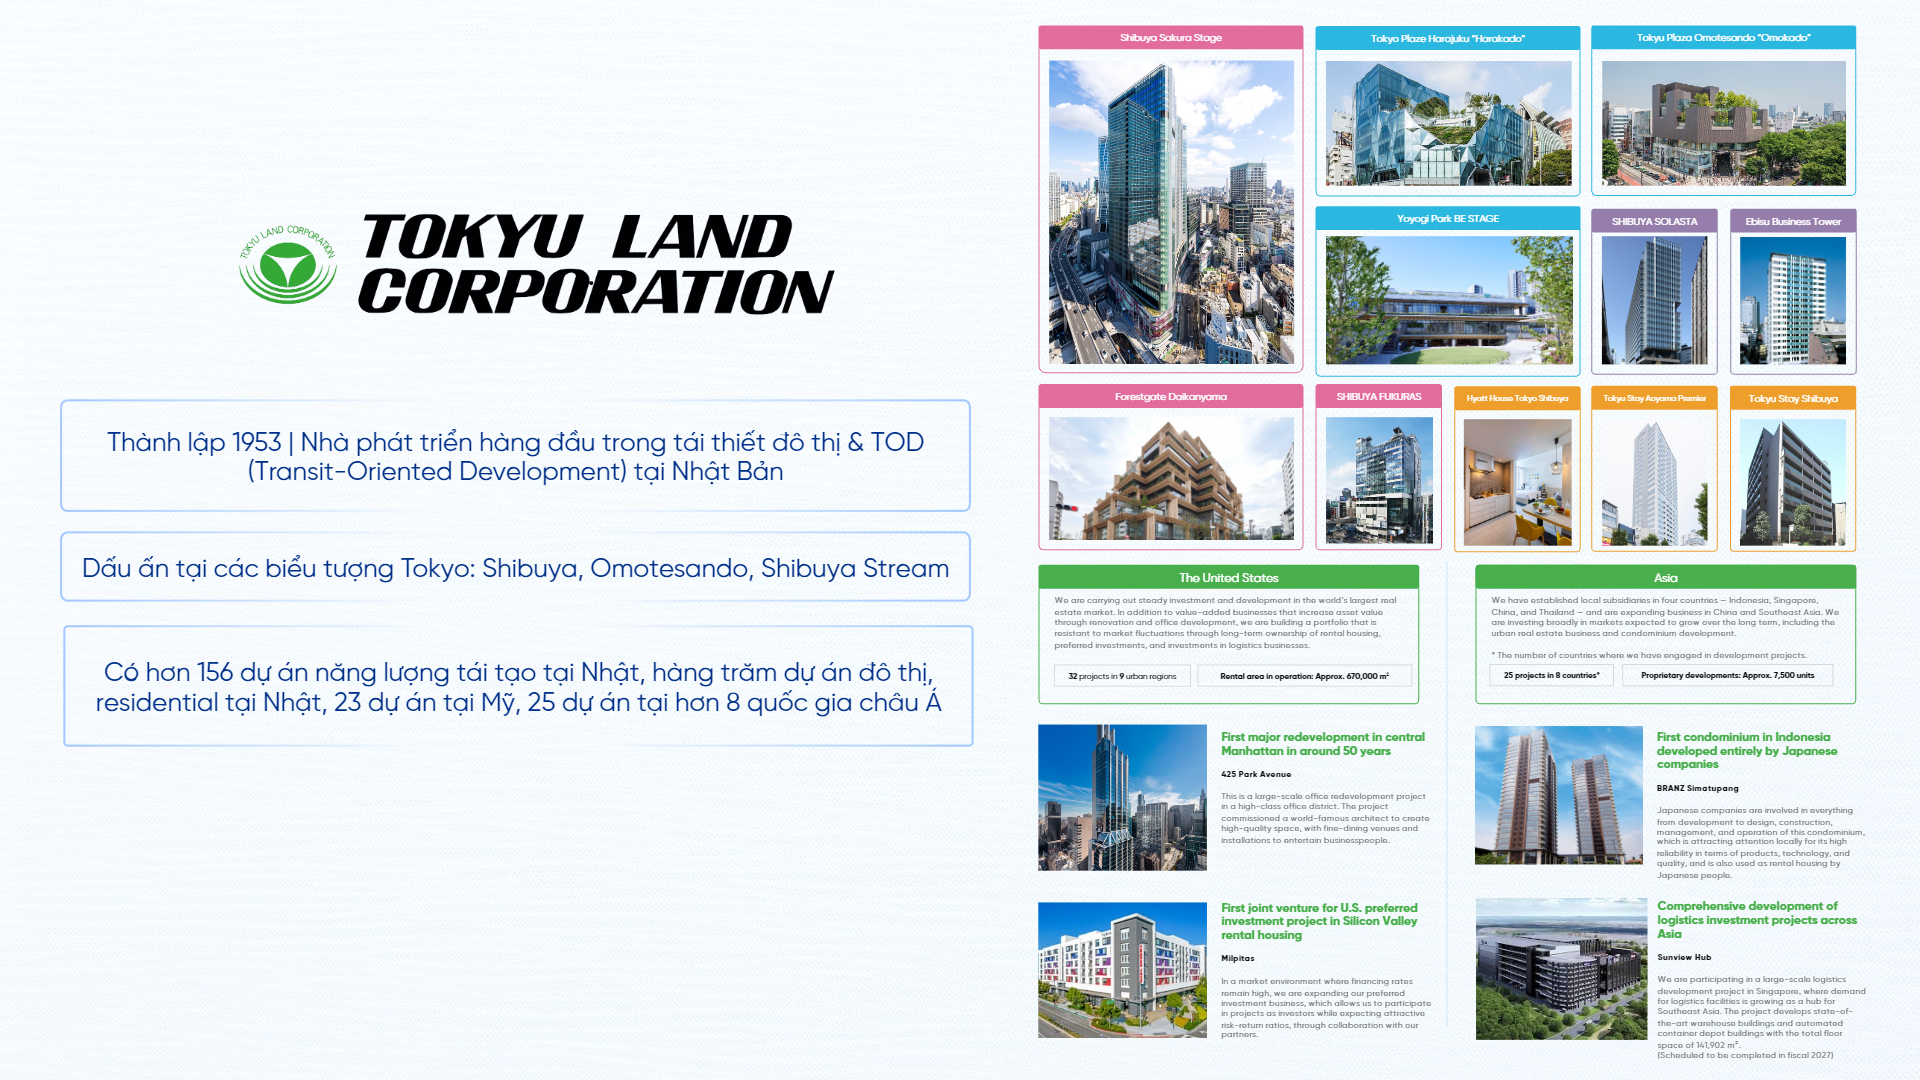Image resolution: width=1920 pixels, height=1080 pixels.
Task: Select the "Proprietary developments: Approx. 7,500 units" box
Action: [x=1727, y=675]
